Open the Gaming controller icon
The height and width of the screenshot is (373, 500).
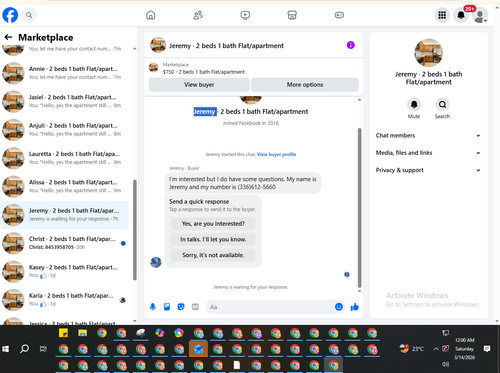pyautogui.click(x=339, y=15)
